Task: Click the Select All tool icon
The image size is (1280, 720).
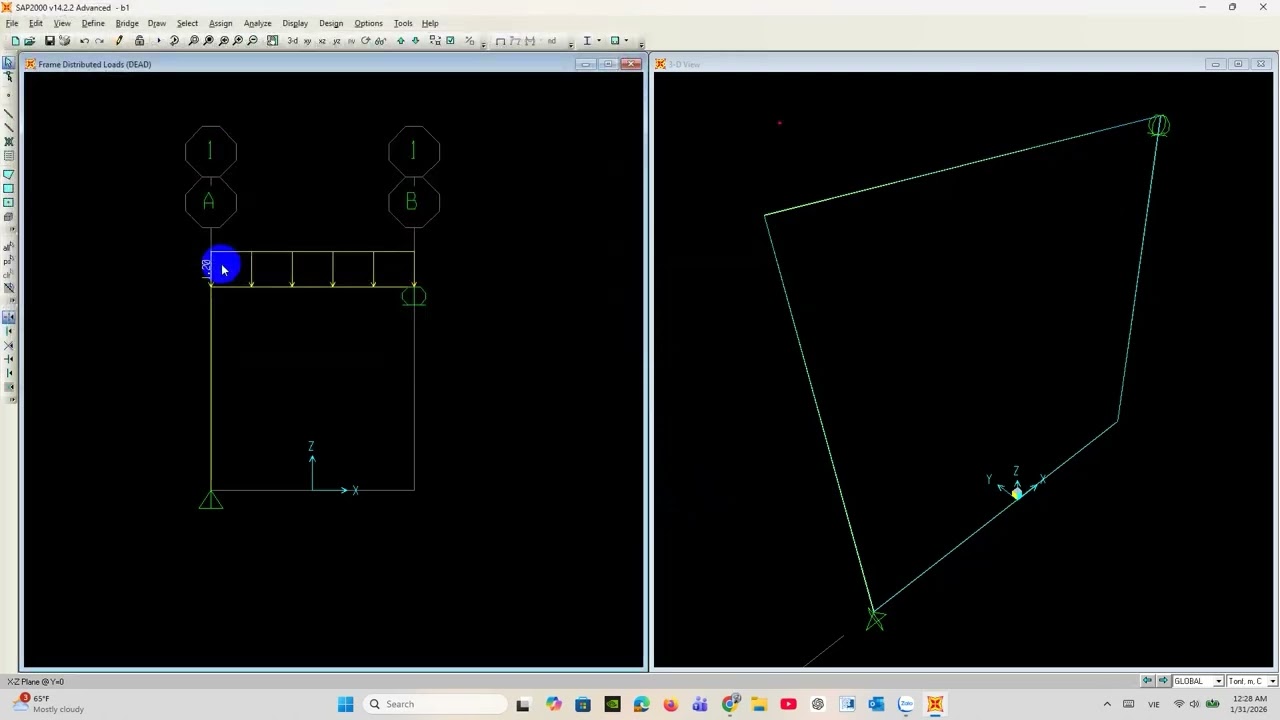Action: point(9,246)
